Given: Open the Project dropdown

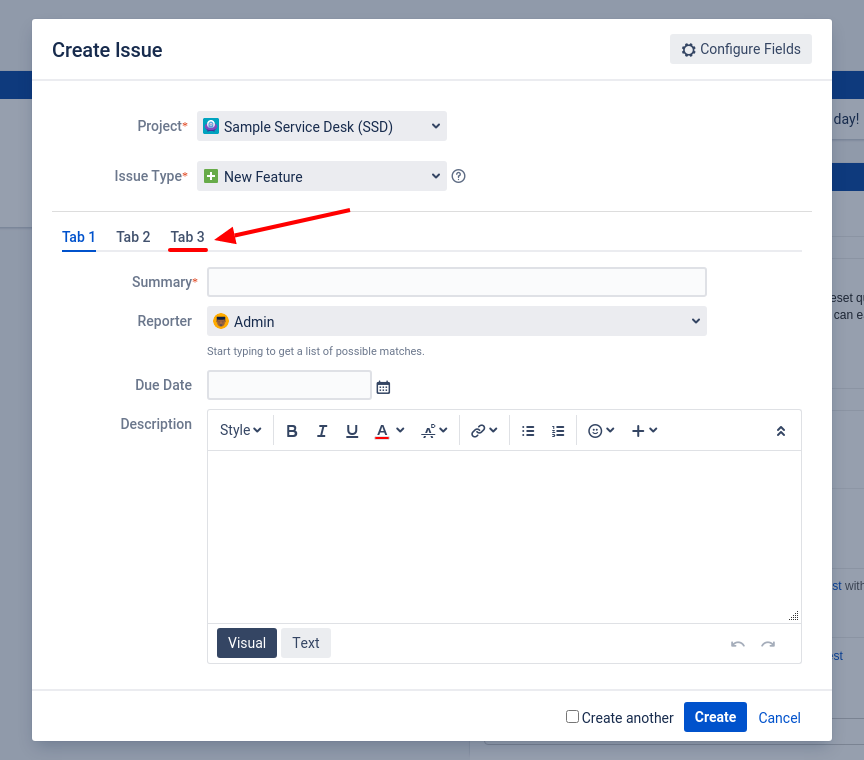Looking at the screenshot, I should click(x=322, y=126).
